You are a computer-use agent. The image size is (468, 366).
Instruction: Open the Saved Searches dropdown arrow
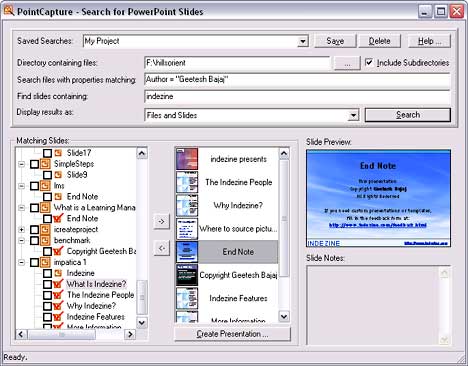[302, 41]
